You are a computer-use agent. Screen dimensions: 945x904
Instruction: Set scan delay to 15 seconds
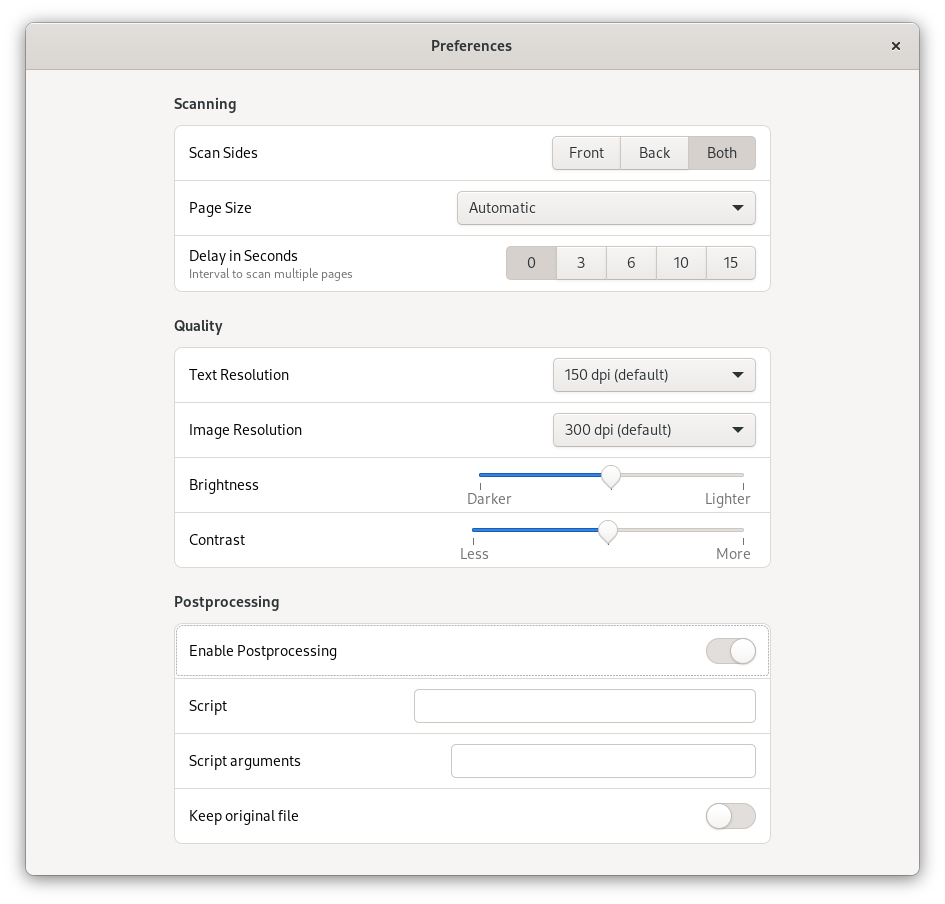pyautogui.click(x=730, y=263)
